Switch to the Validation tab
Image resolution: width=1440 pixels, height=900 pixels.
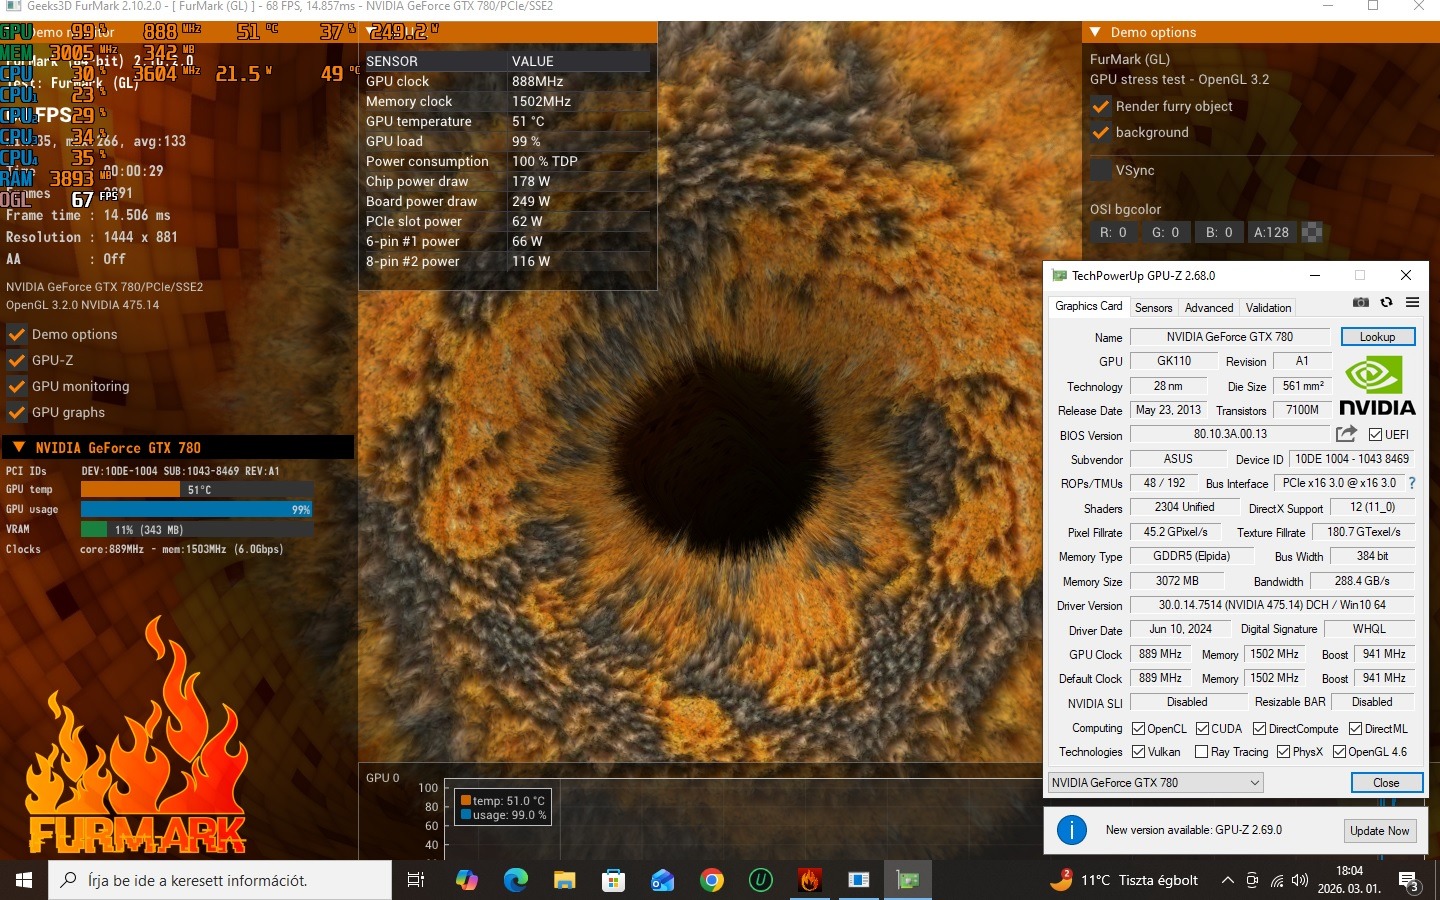tap(1268, 308)
